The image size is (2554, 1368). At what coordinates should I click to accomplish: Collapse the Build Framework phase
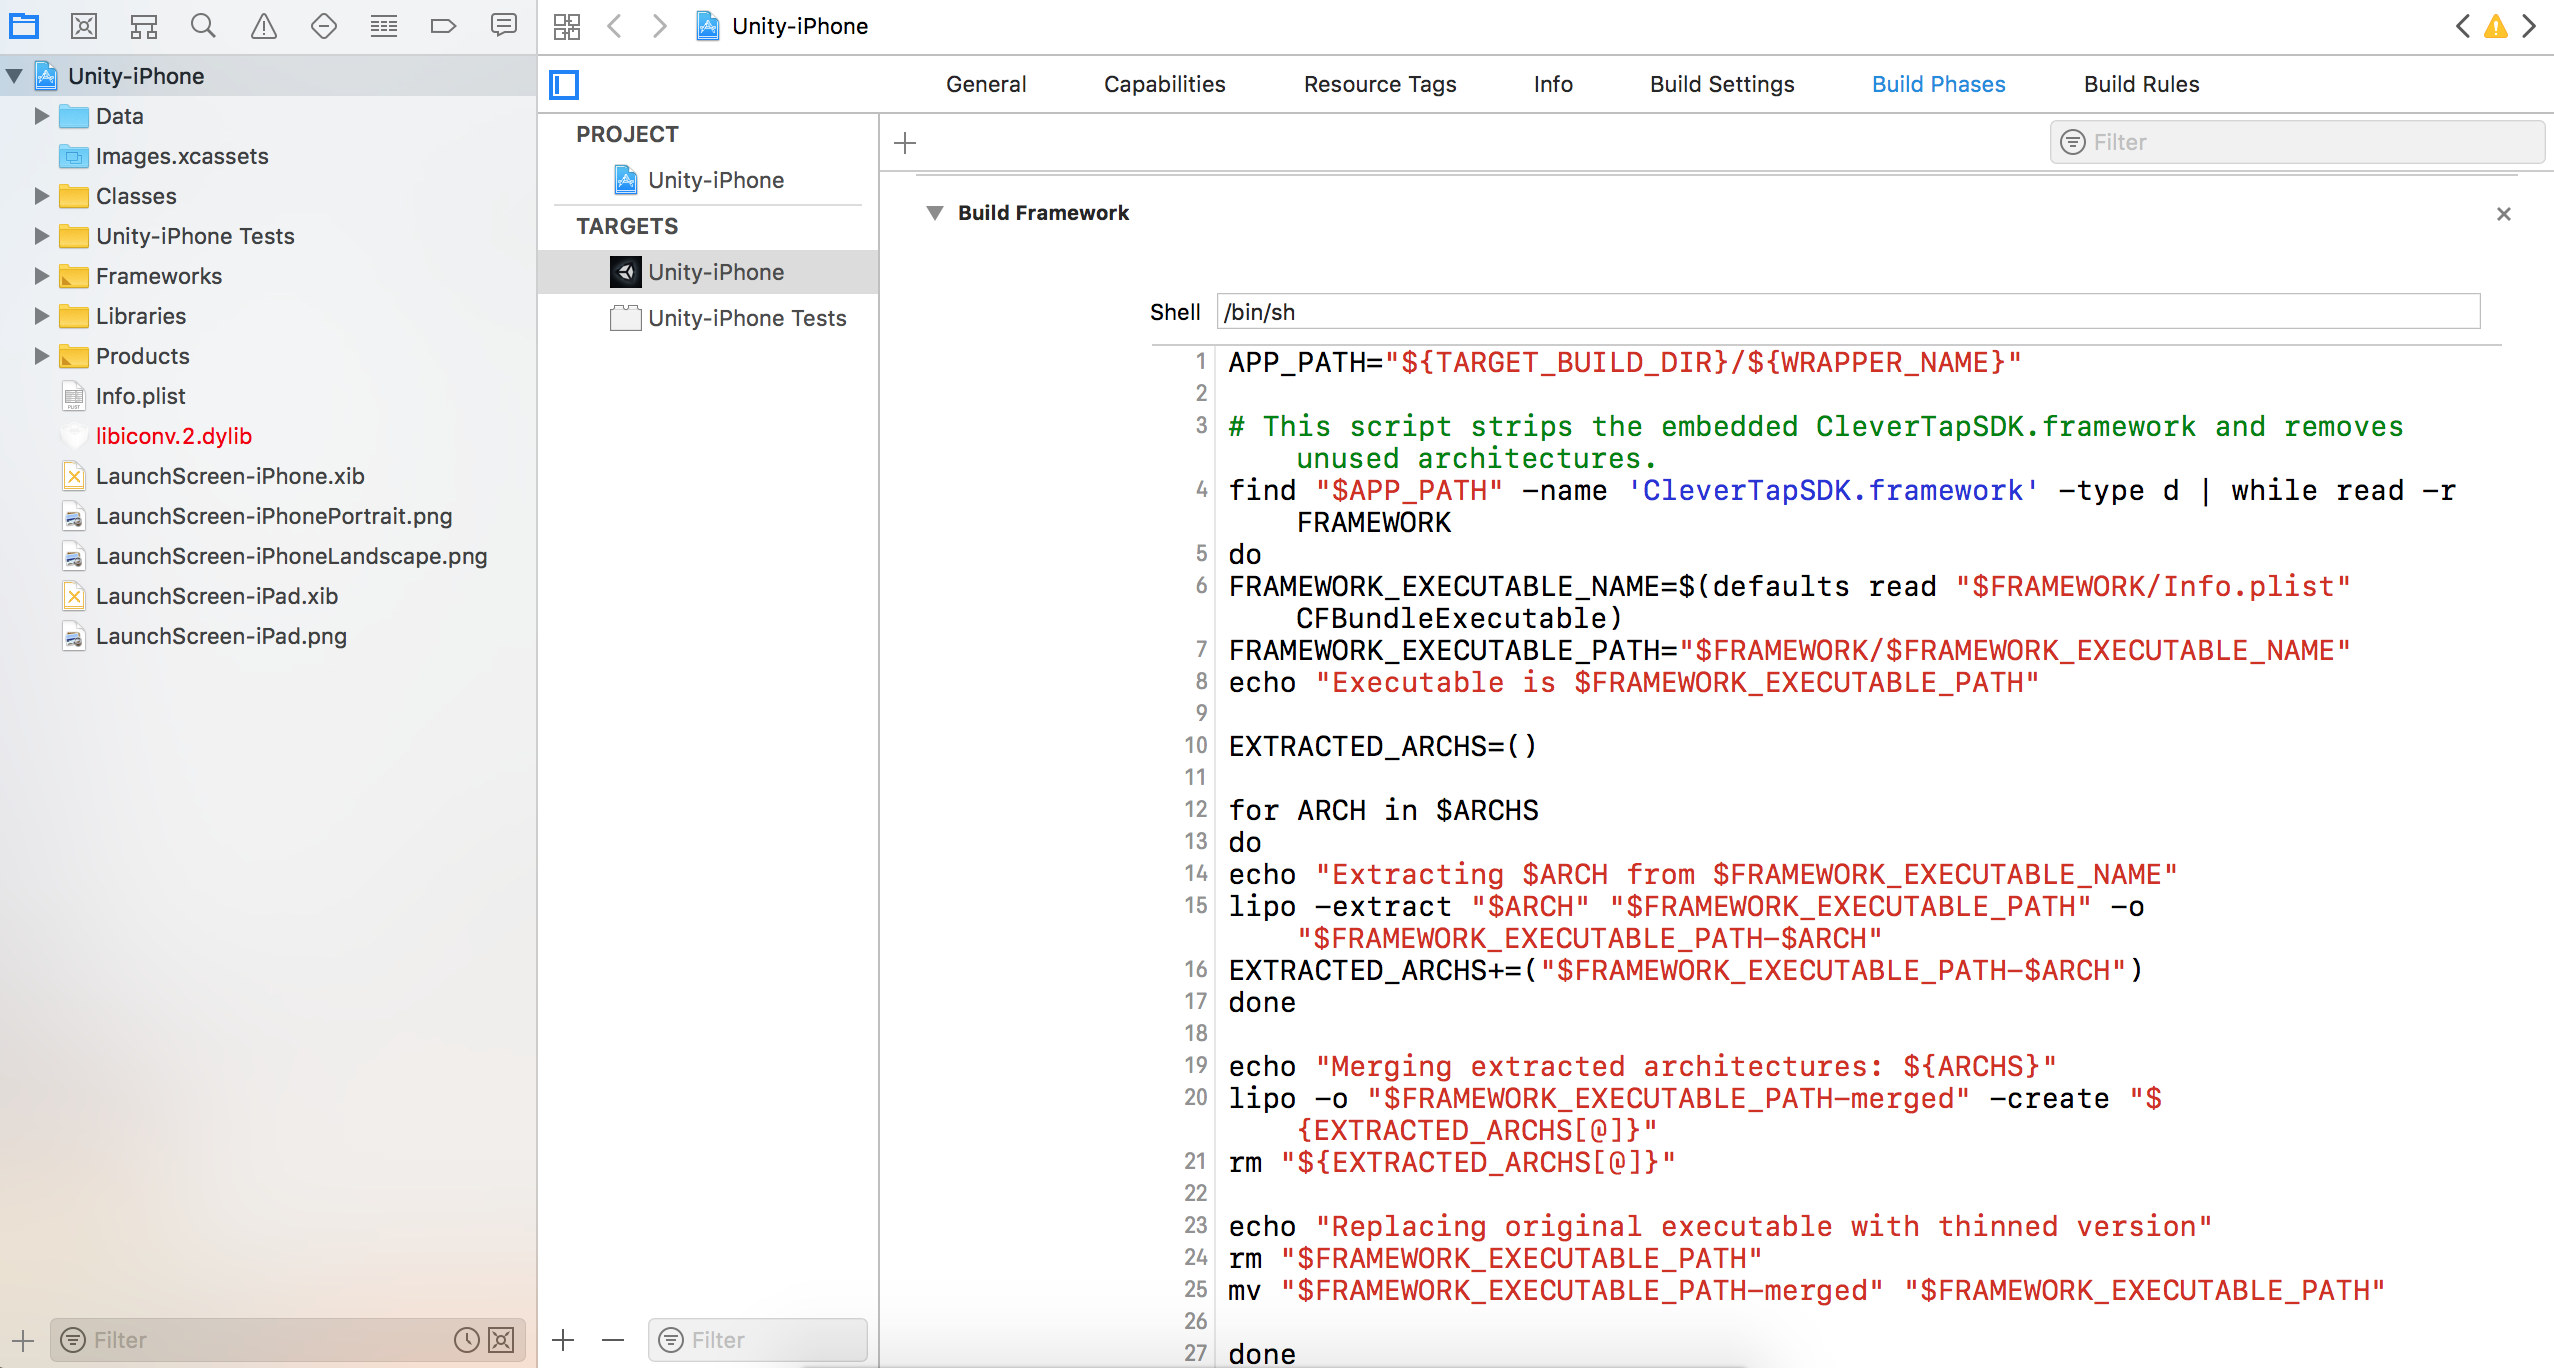tap(935, 213)
